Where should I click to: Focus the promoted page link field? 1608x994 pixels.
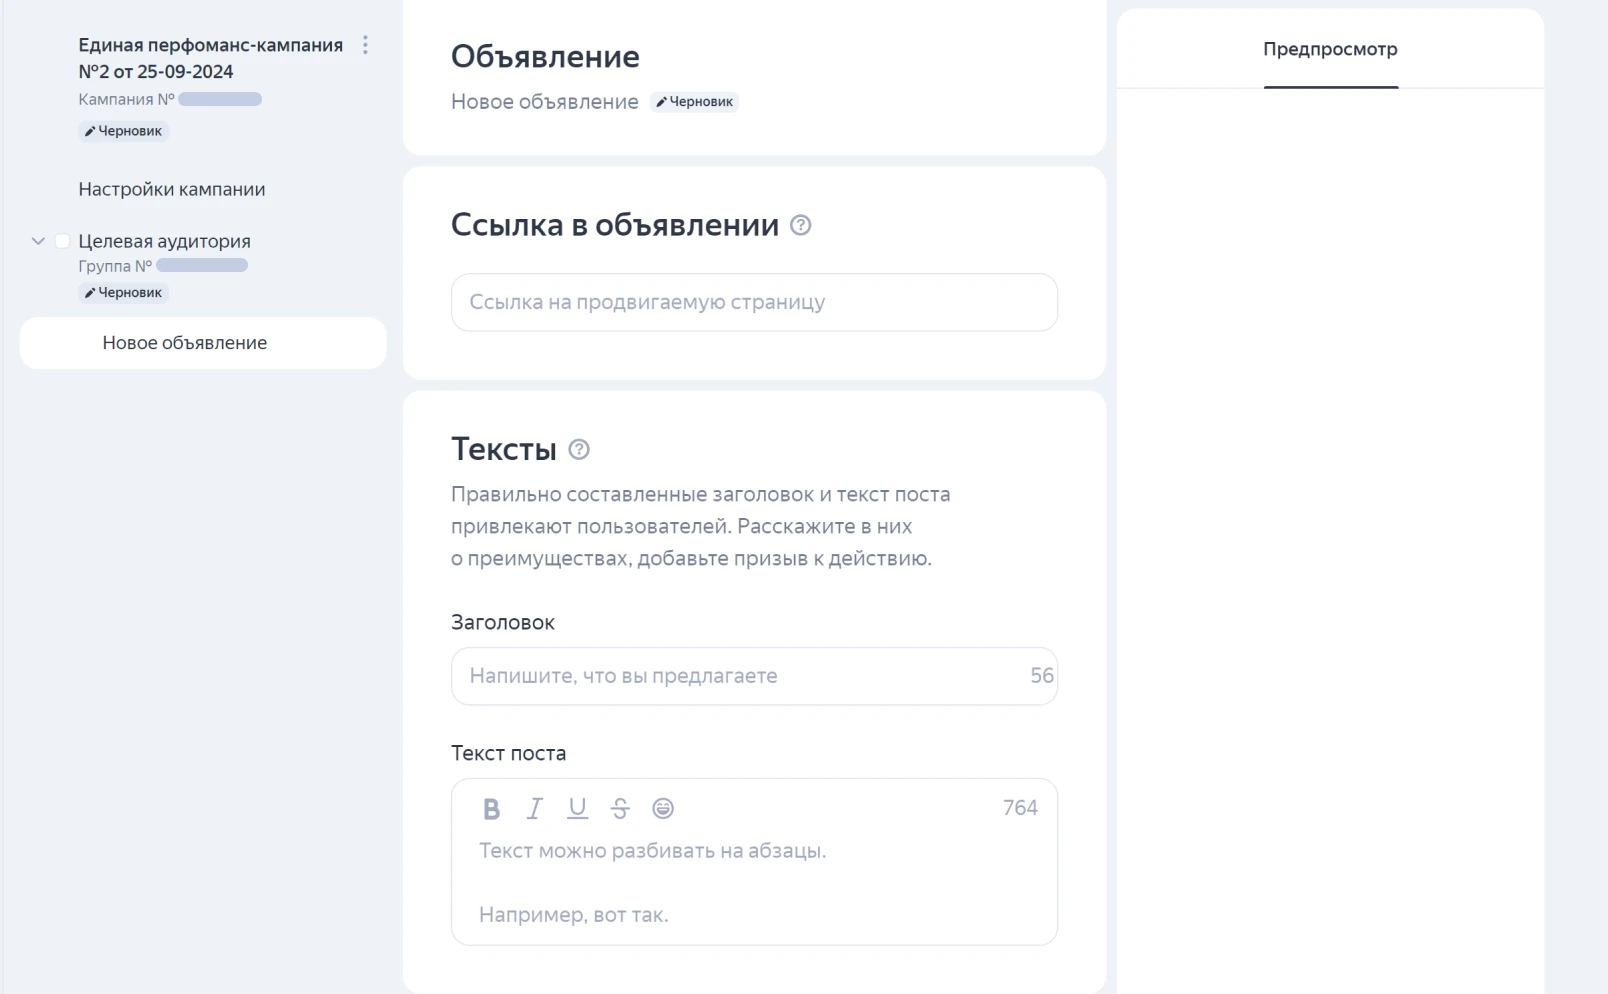754,302
